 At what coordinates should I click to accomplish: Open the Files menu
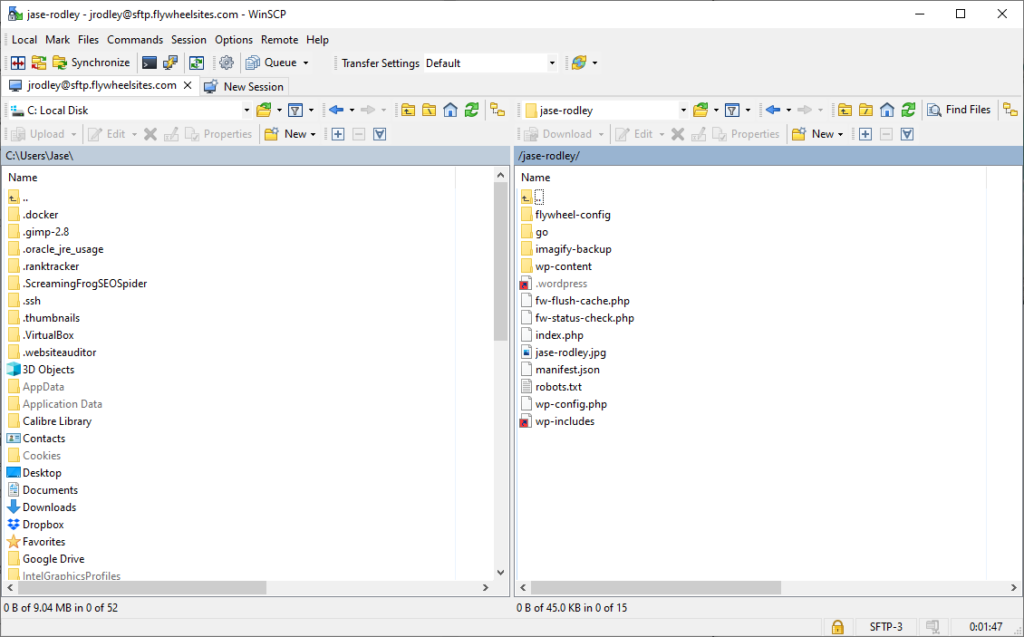click(x=88, y=40)
